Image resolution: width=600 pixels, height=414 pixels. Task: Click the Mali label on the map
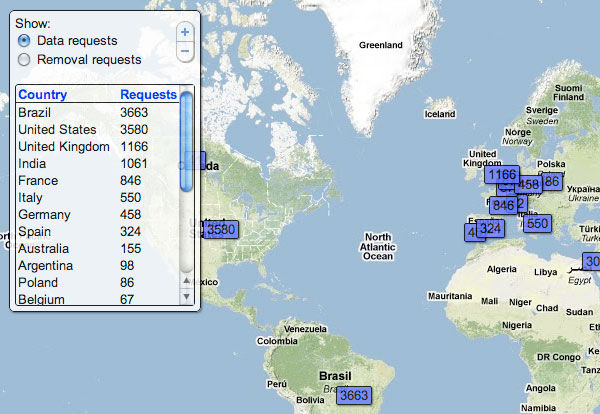(x=489, y=301)
